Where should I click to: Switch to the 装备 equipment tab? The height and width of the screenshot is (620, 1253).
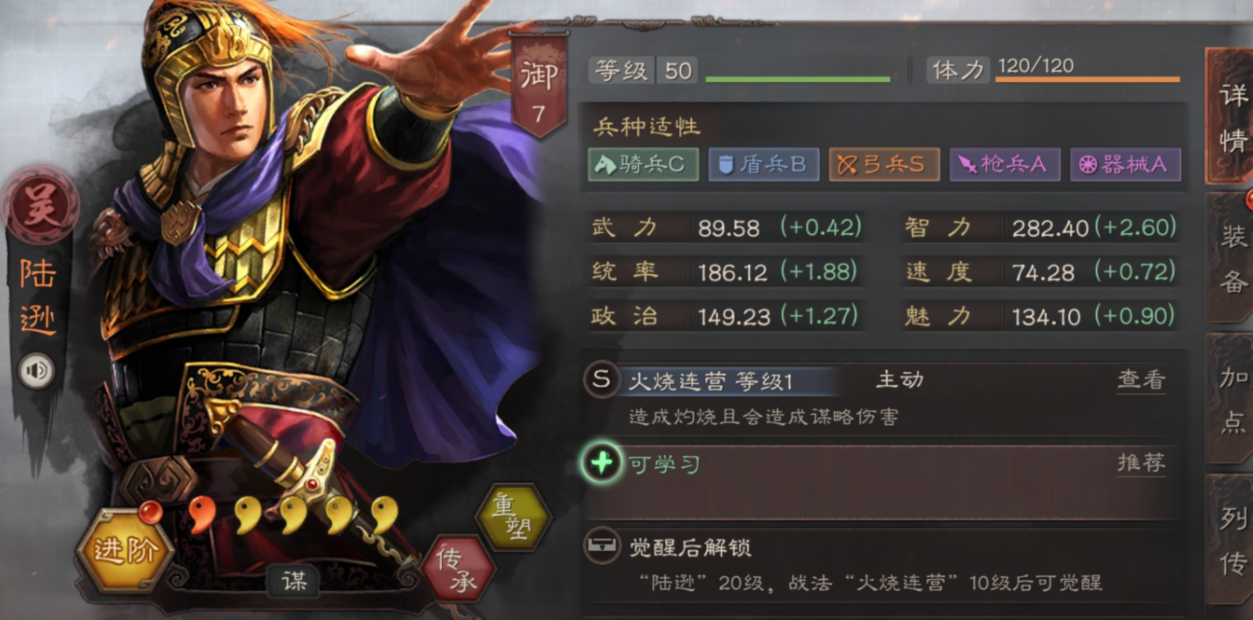[x=1231, y=257]
